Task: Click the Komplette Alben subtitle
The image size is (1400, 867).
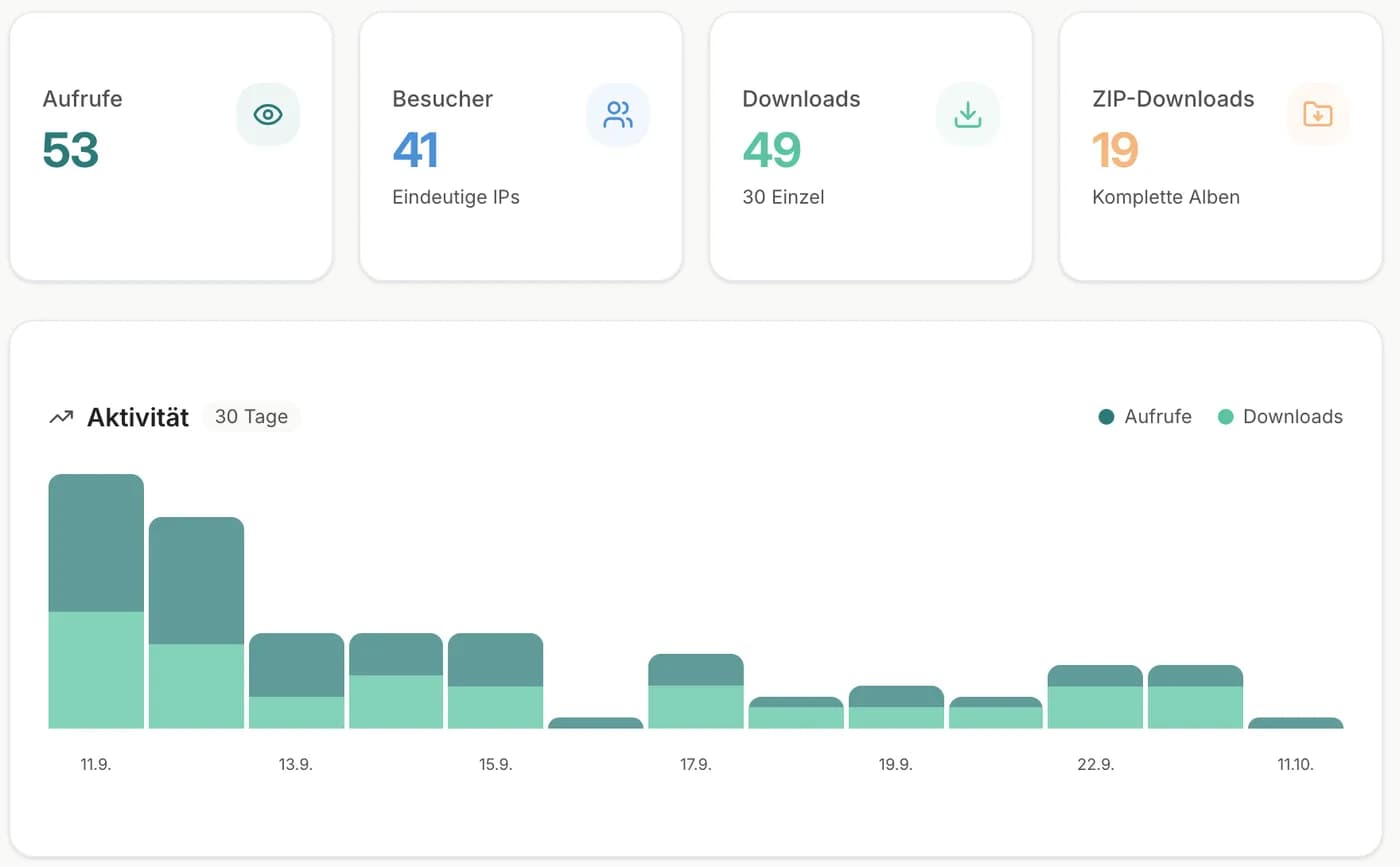Action: [1166, 197]
